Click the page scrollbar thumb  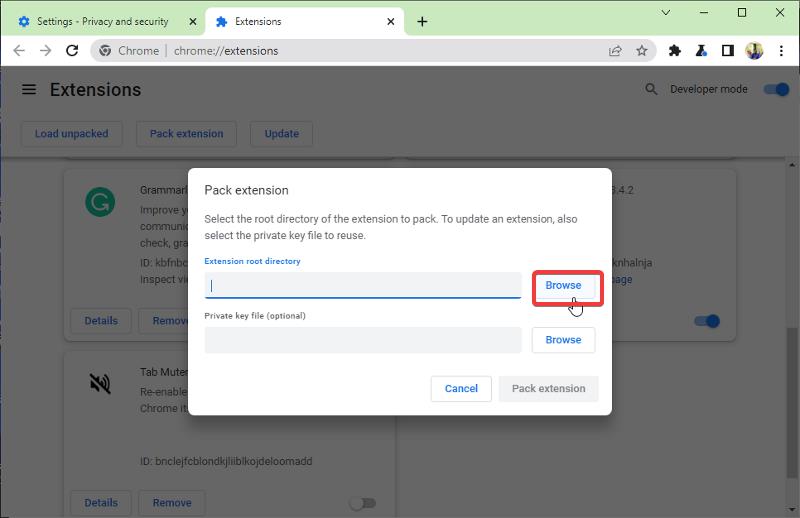[x=792, y=402]
